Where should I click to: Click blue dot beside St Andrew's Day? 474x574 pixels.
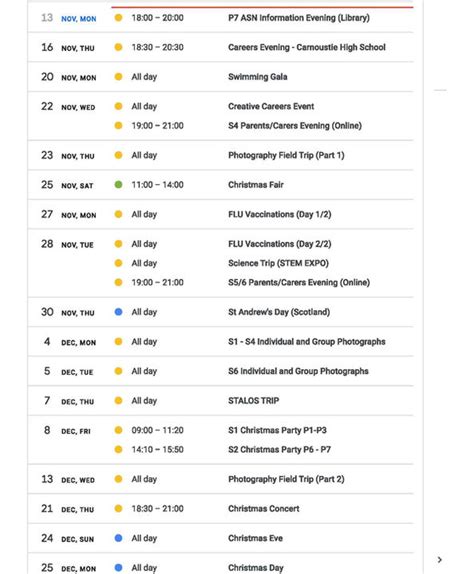point(118,312)
